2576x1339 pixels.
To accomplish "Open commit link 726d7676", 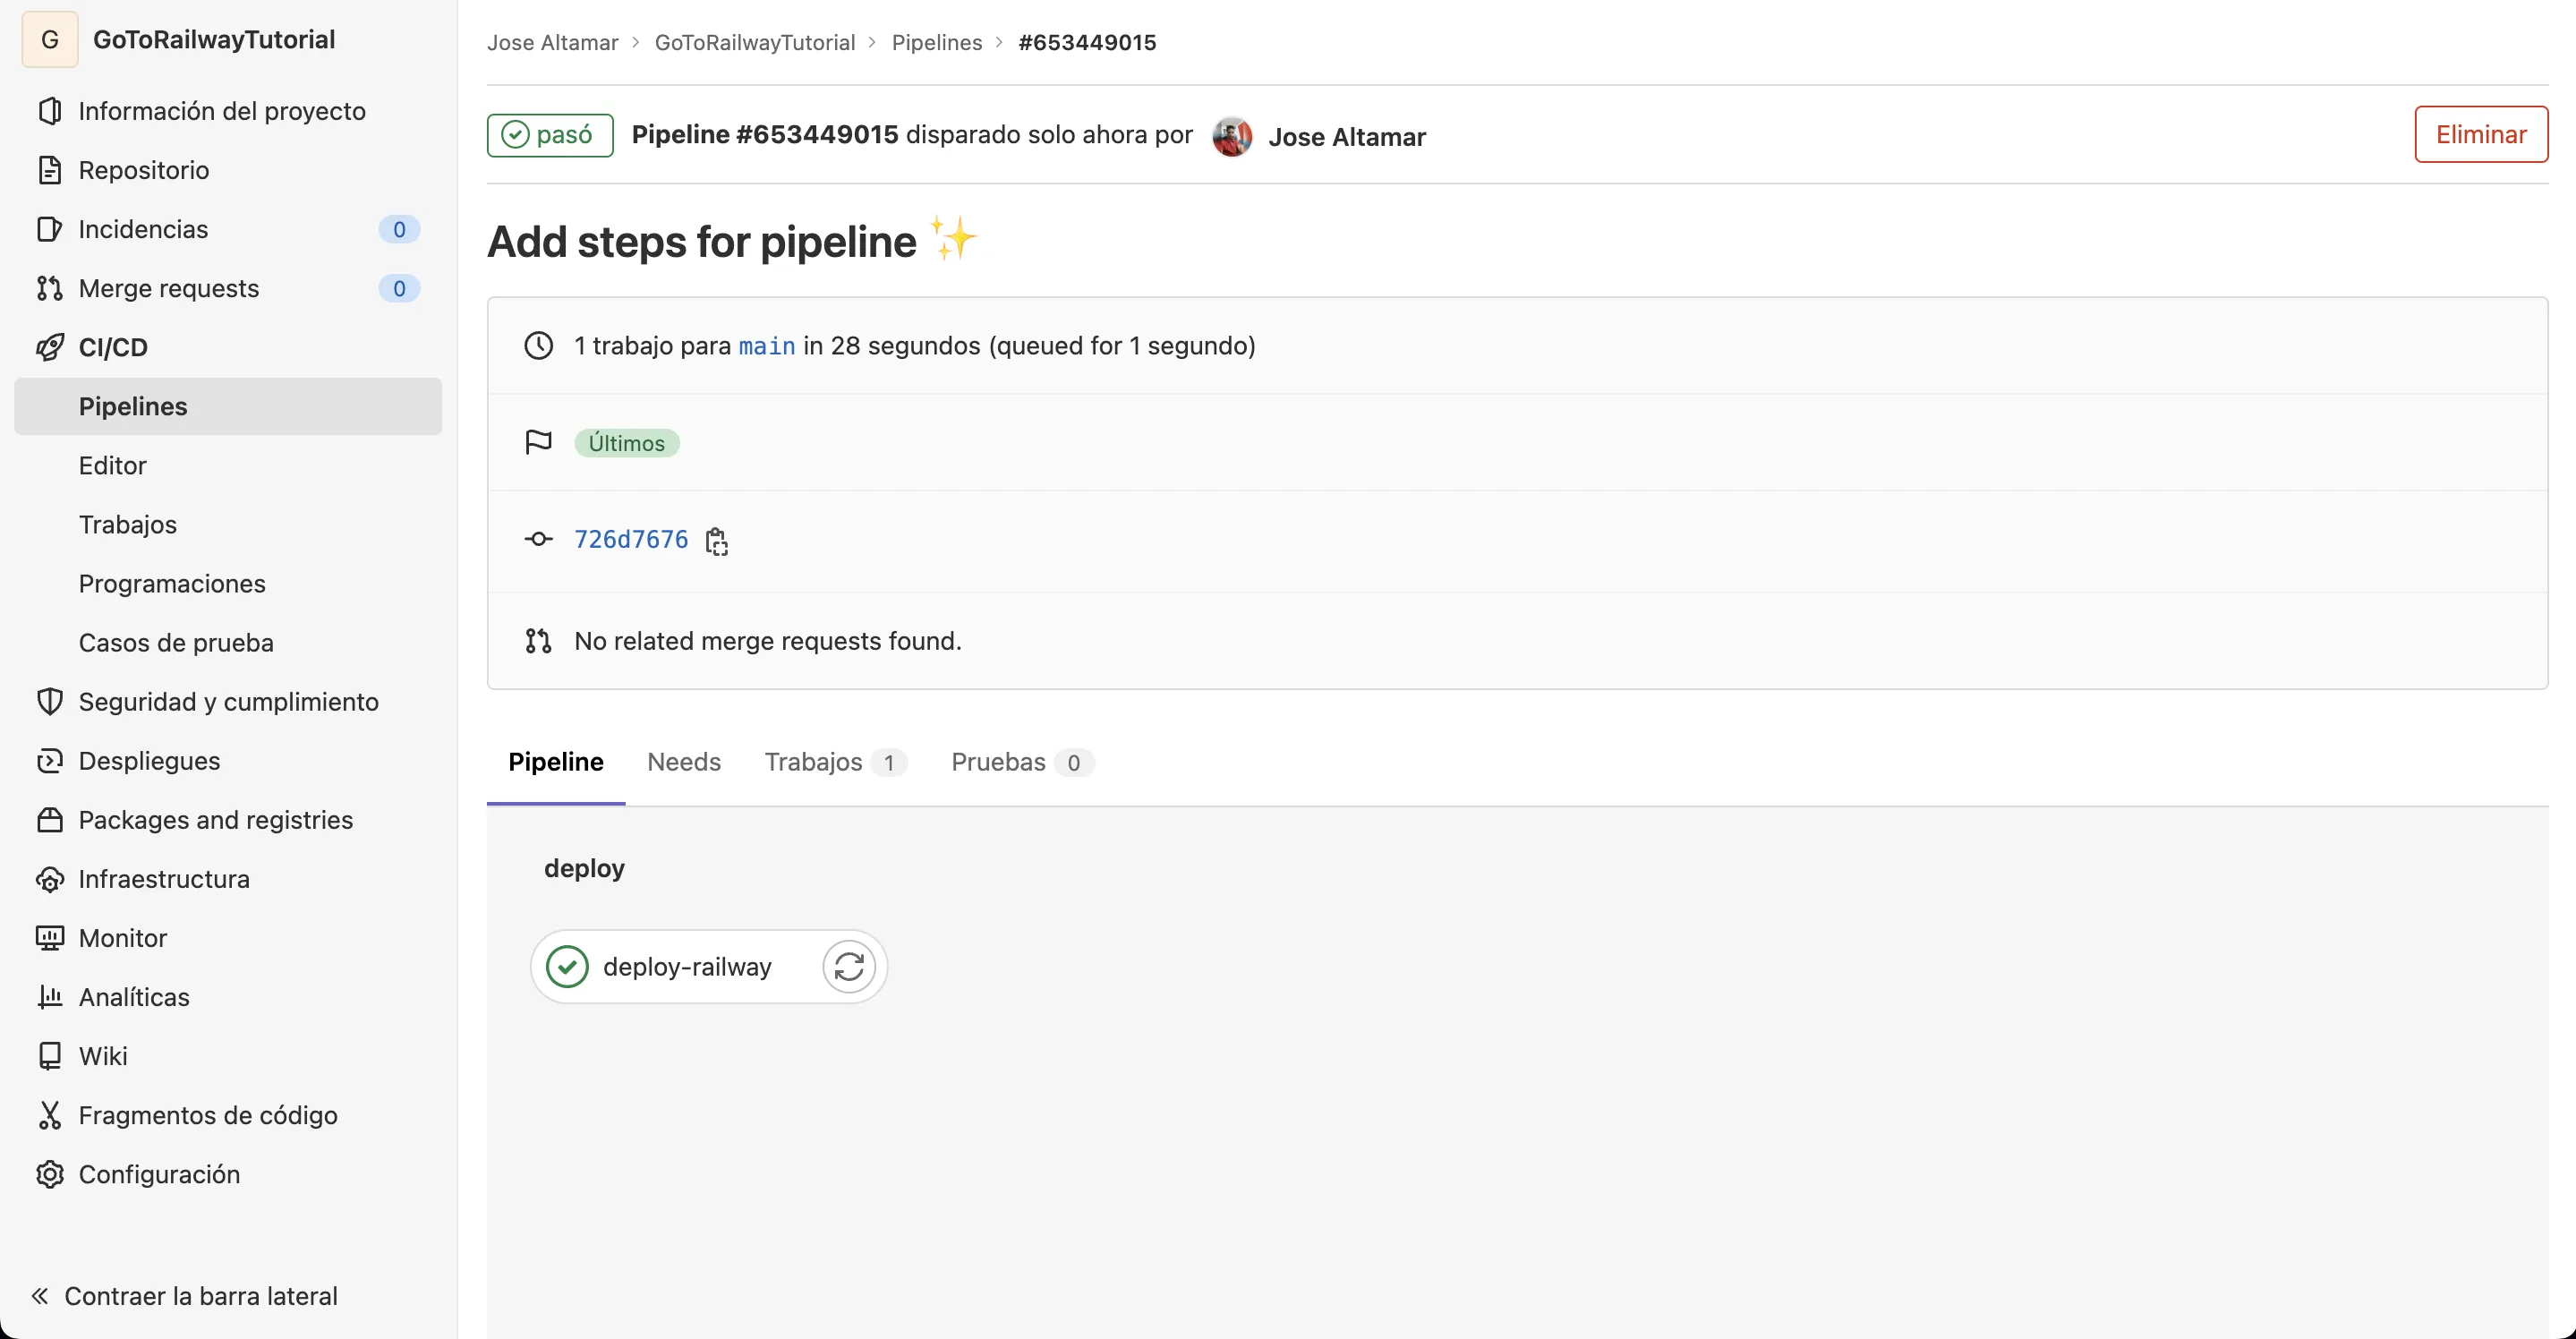I will 631,540.
